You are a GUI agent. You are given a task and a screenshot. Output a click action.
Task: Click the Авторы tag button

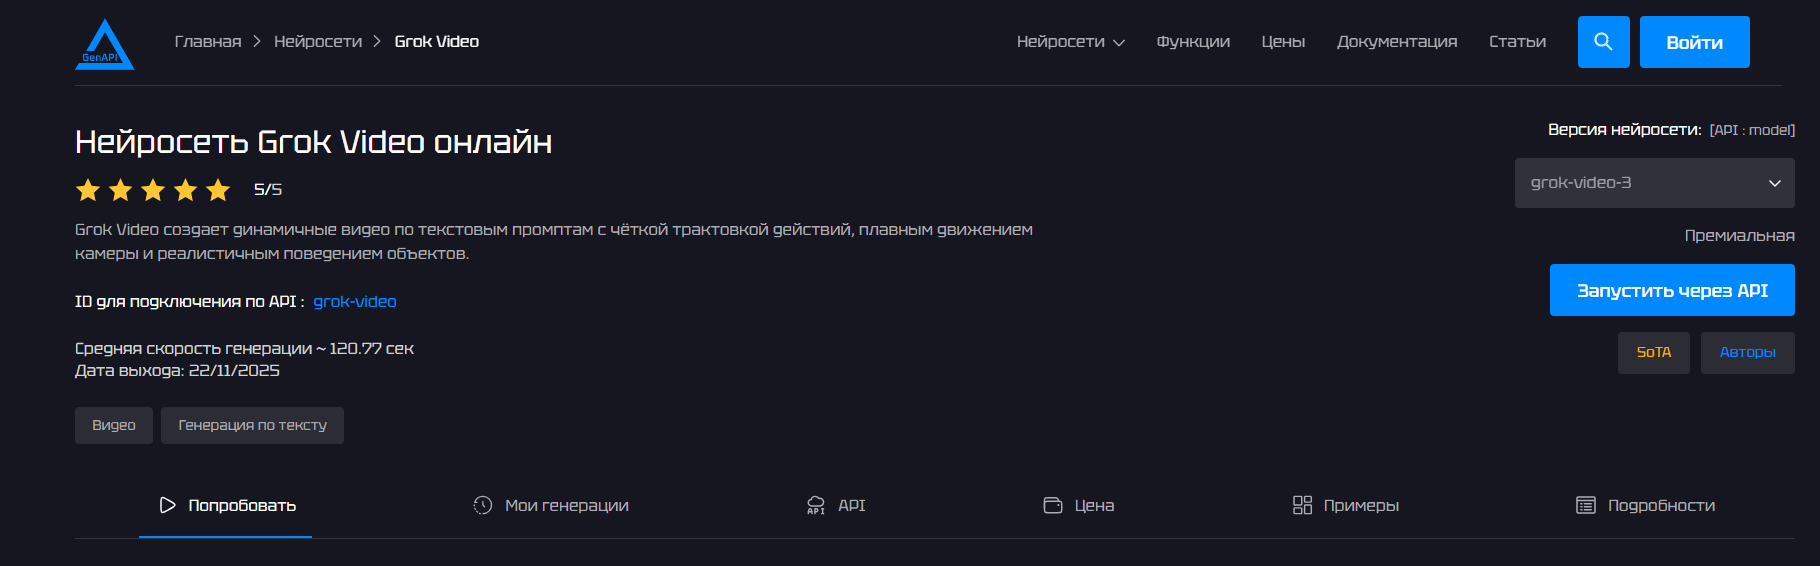coord(1747,352)
